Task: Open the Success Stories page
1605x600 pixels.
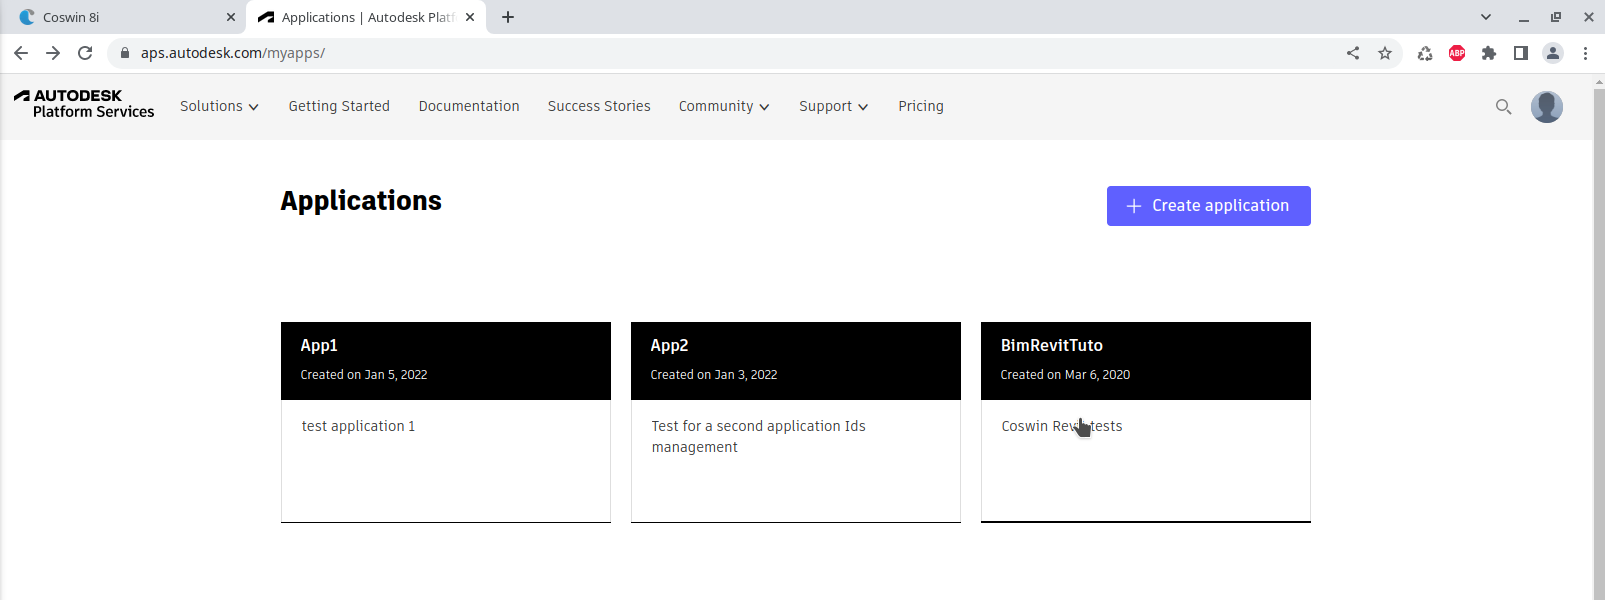Action: tap(599, 106)
